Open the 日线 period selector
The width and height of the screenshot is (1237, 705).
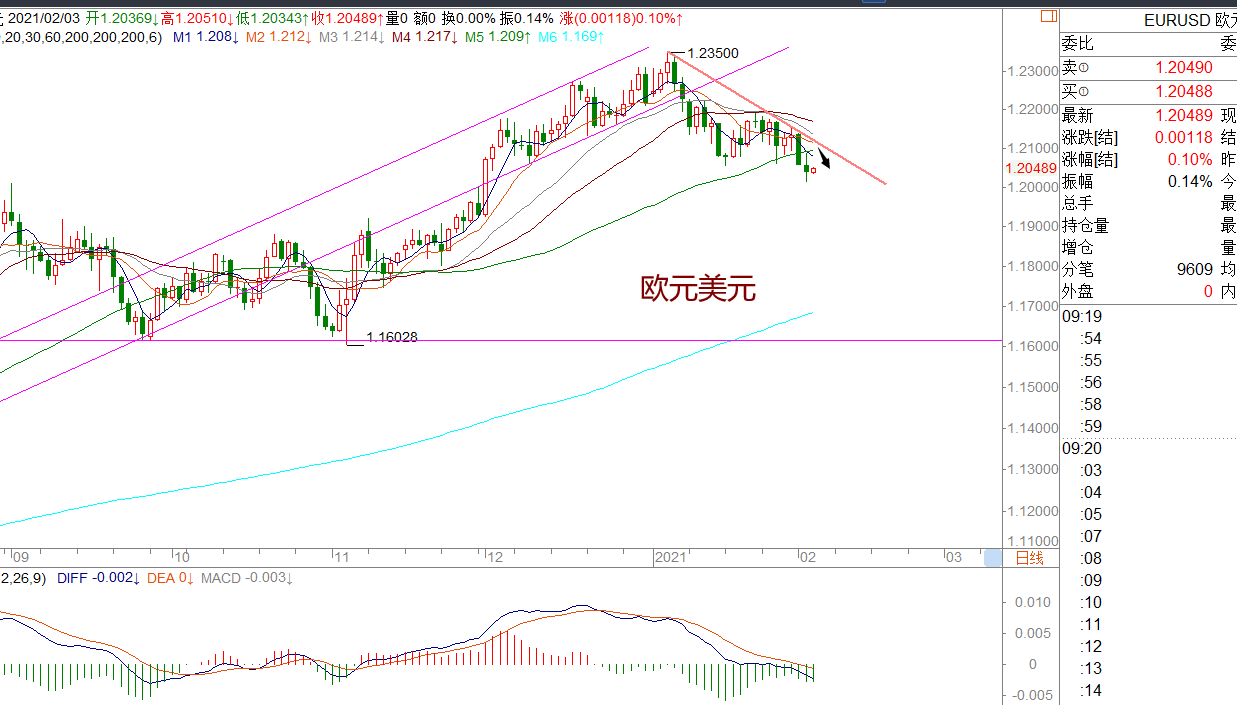click(1029, 558)
